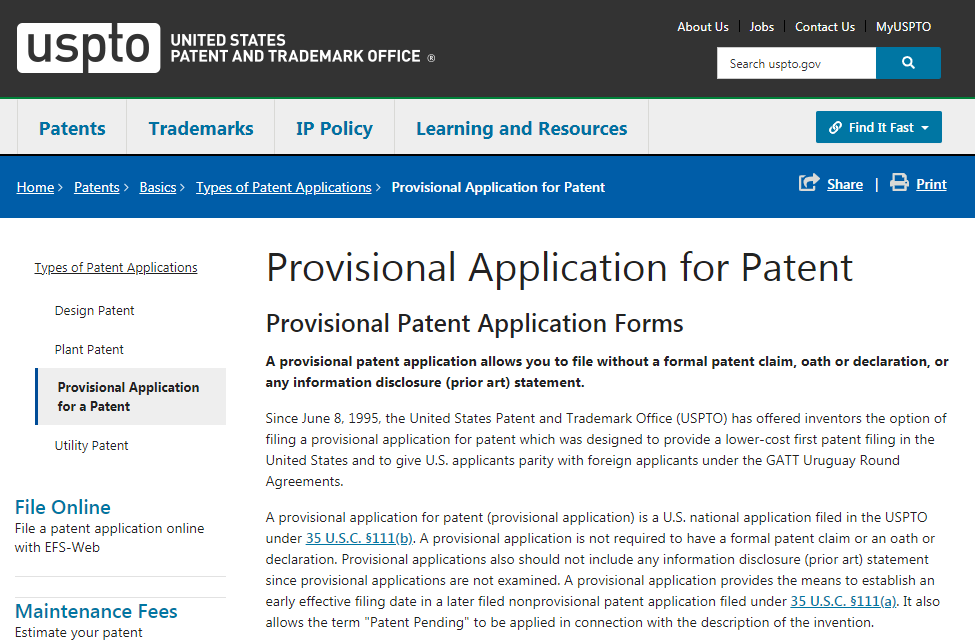975x642 pixels.
Task: Open the Trademarks navigation menu
Action: tap(201, 128)
